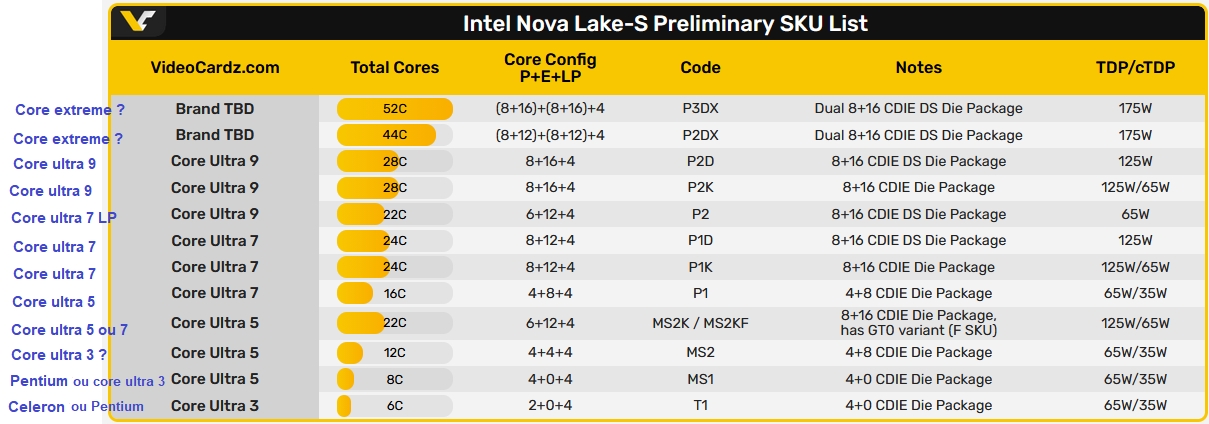This screenshot has width=1209, height=424.
Task: Click the blue "Core ultra 7 LP" annotation
Action: (x=64, y=218)
